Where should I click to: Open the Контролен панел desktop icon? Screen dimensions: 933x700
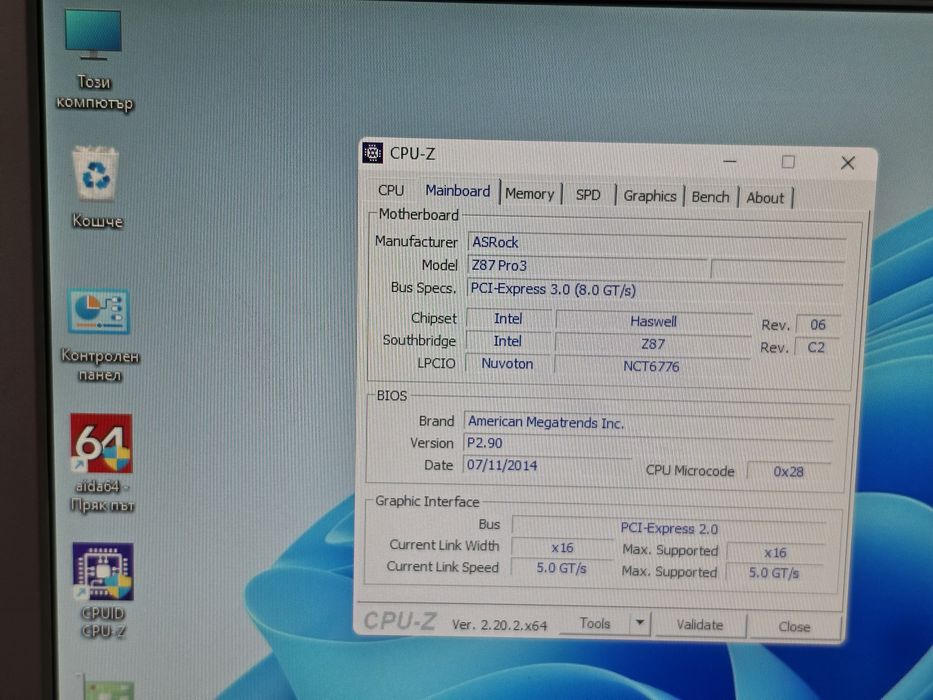point(99,335)
